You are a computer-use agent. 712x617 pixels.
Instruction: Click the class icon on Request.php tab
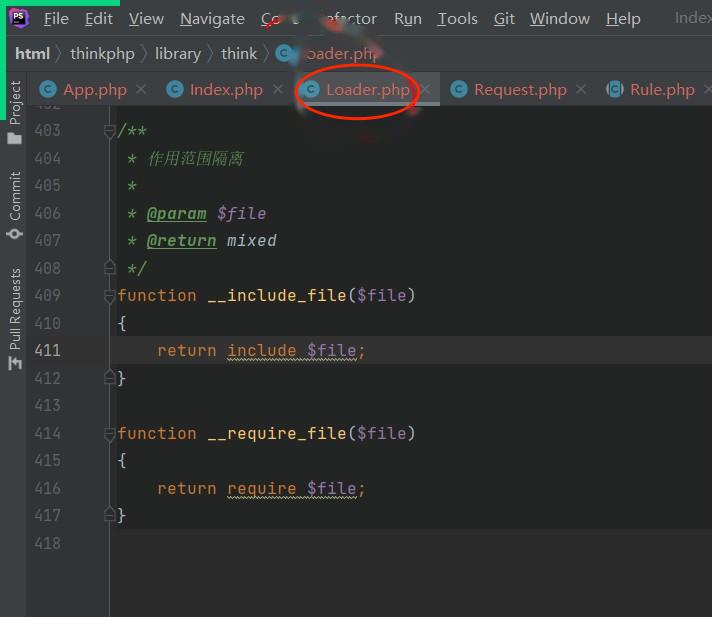459,89
